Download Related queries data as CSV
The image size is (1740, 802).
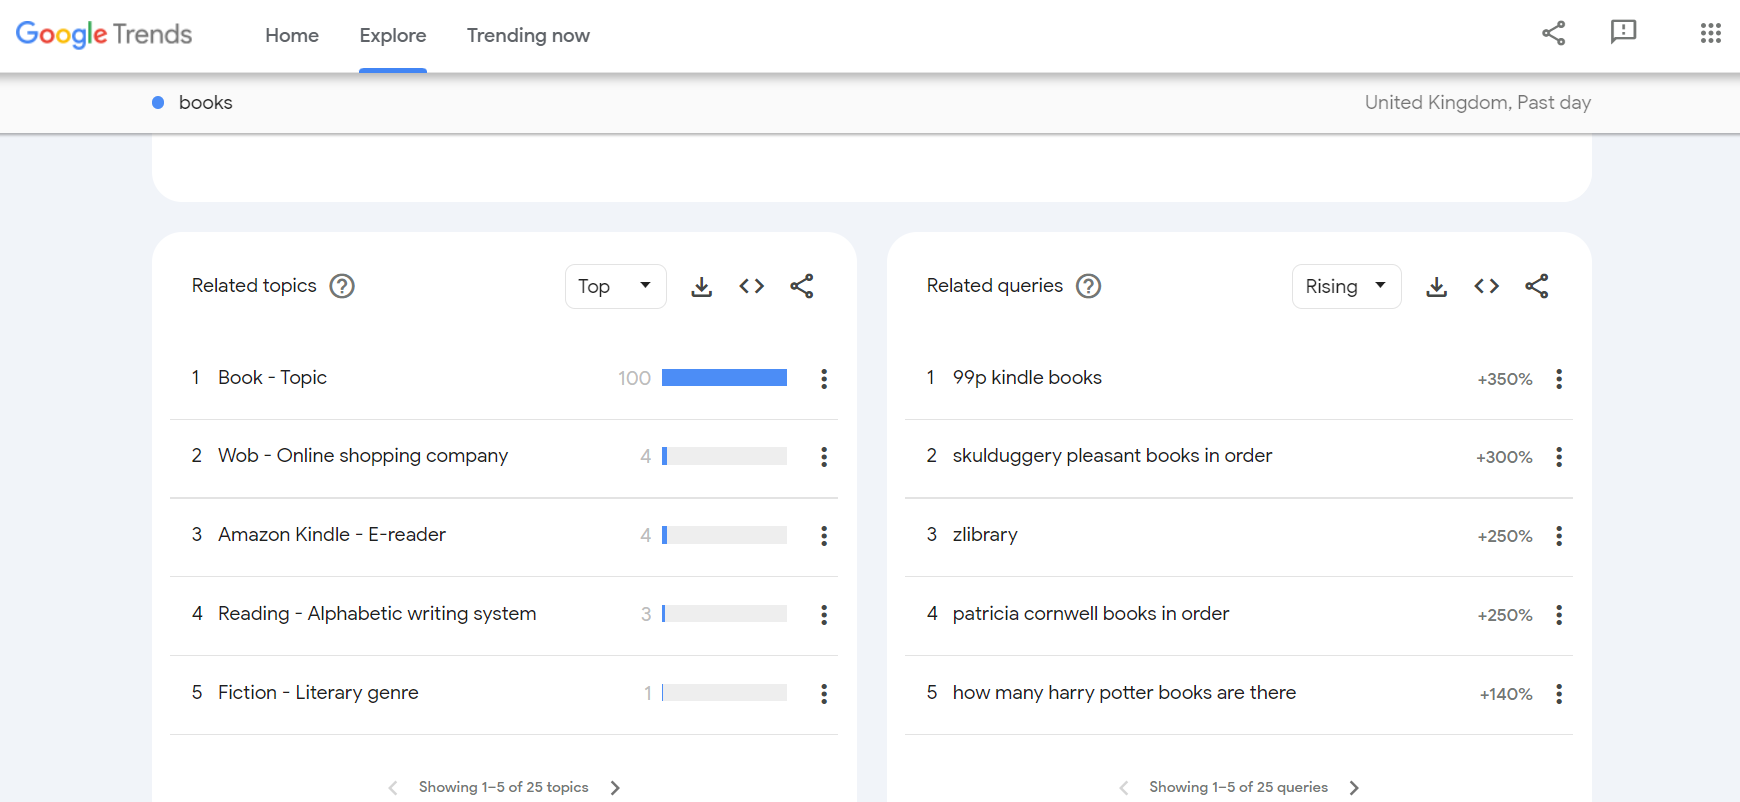coord(1437,287)
